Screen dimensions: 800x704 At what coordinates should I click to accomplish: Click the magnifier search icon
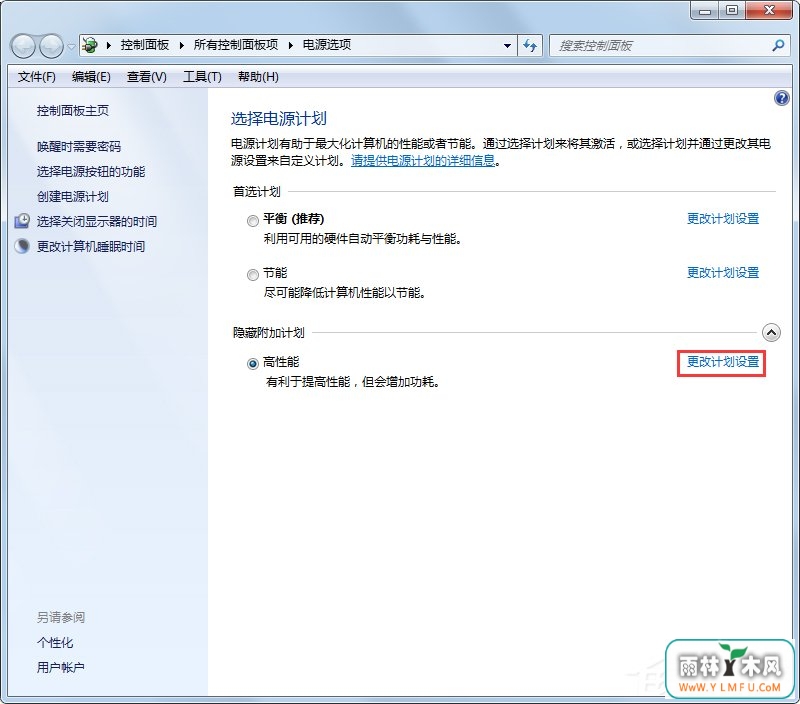pos(778,45)
